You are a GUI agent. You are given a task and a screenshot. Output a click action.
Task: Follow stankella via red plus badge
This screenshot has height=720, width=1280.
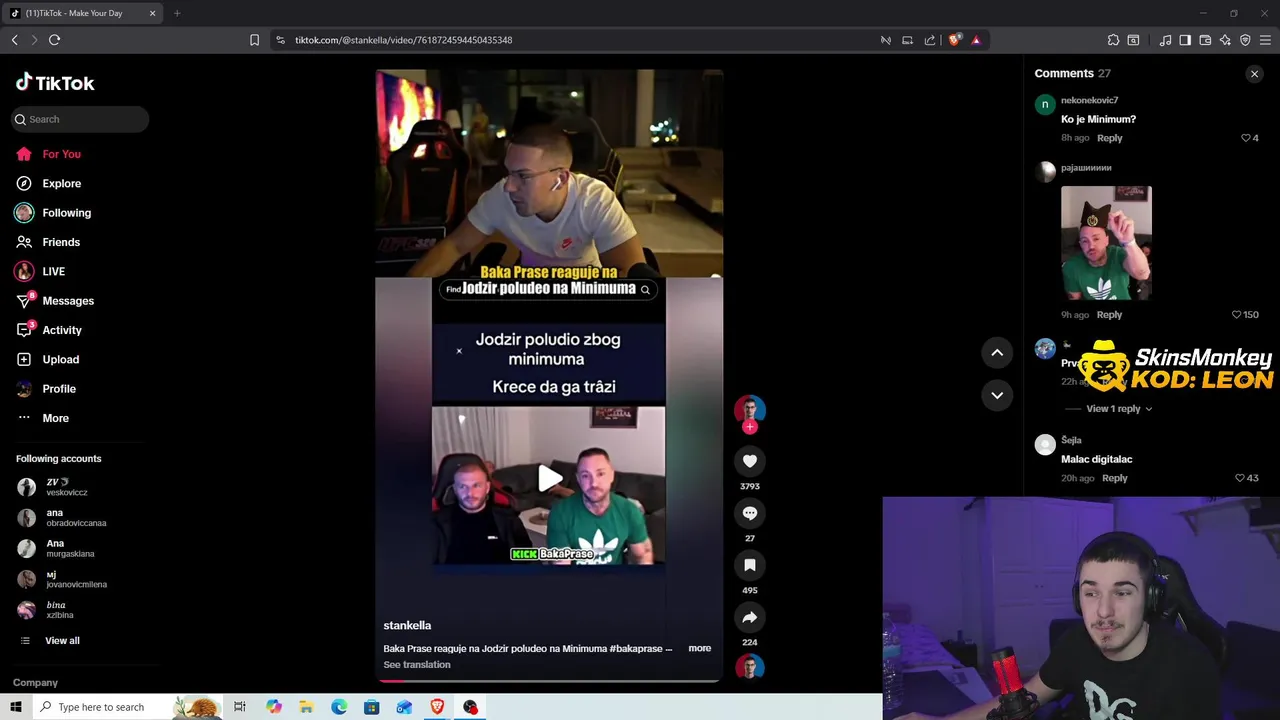pos(750,427)
